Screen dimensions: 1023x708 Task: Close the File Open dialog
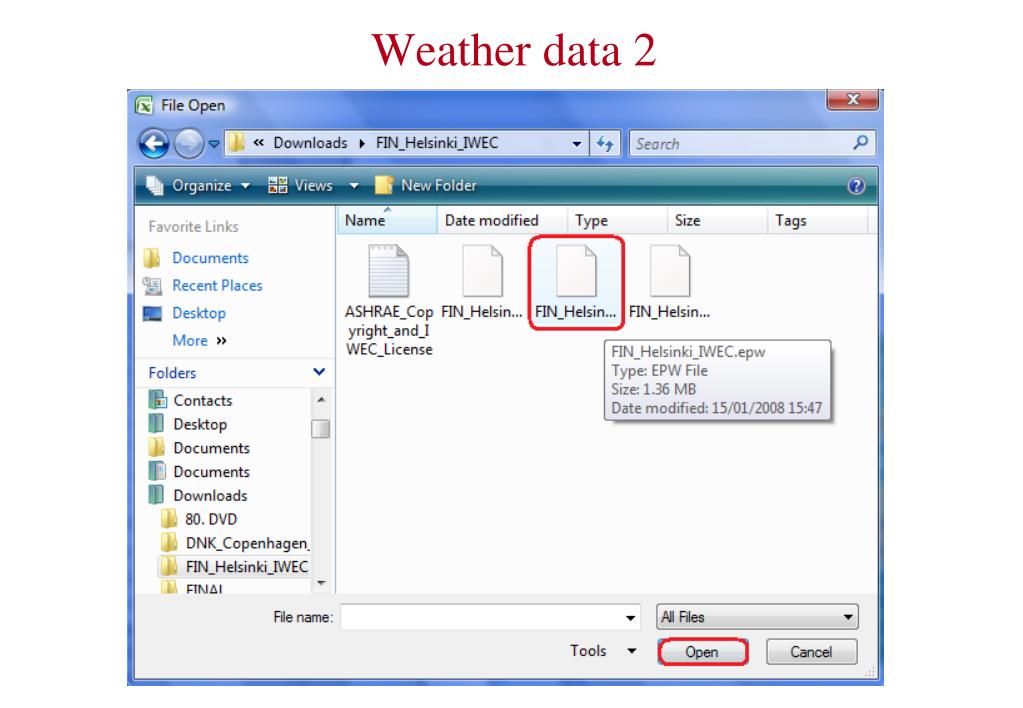(x=853, y=100)
